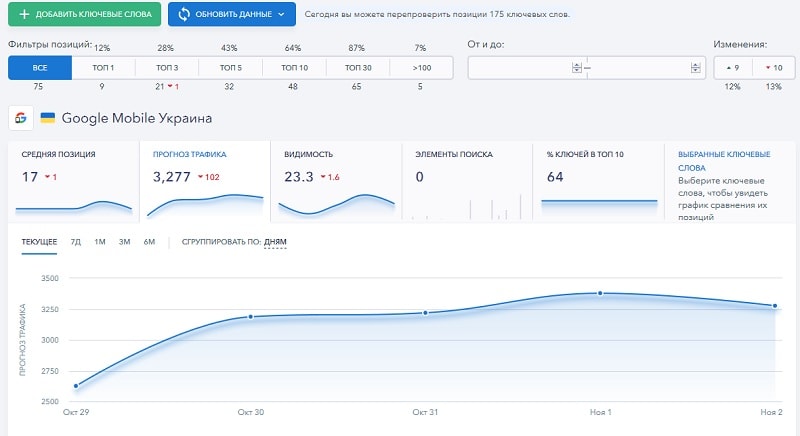Click the Окт 30 chart data point
The image size is (800, 436).
pos(251,317)
